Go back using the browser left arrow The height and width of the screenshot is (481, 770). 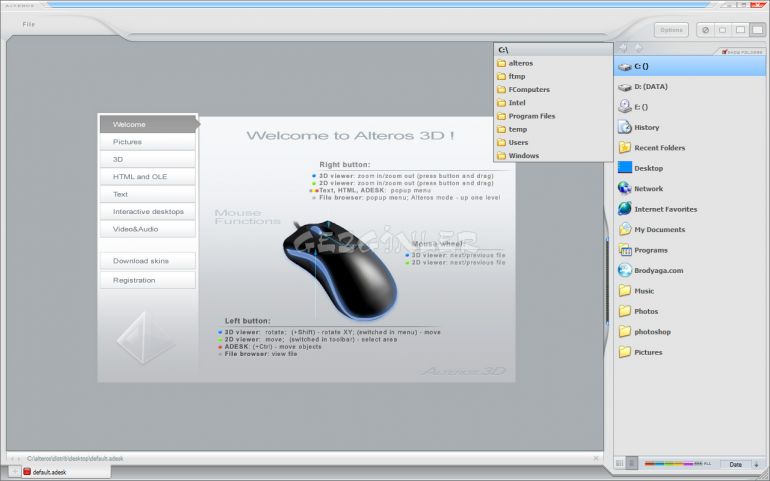point(623,48)
